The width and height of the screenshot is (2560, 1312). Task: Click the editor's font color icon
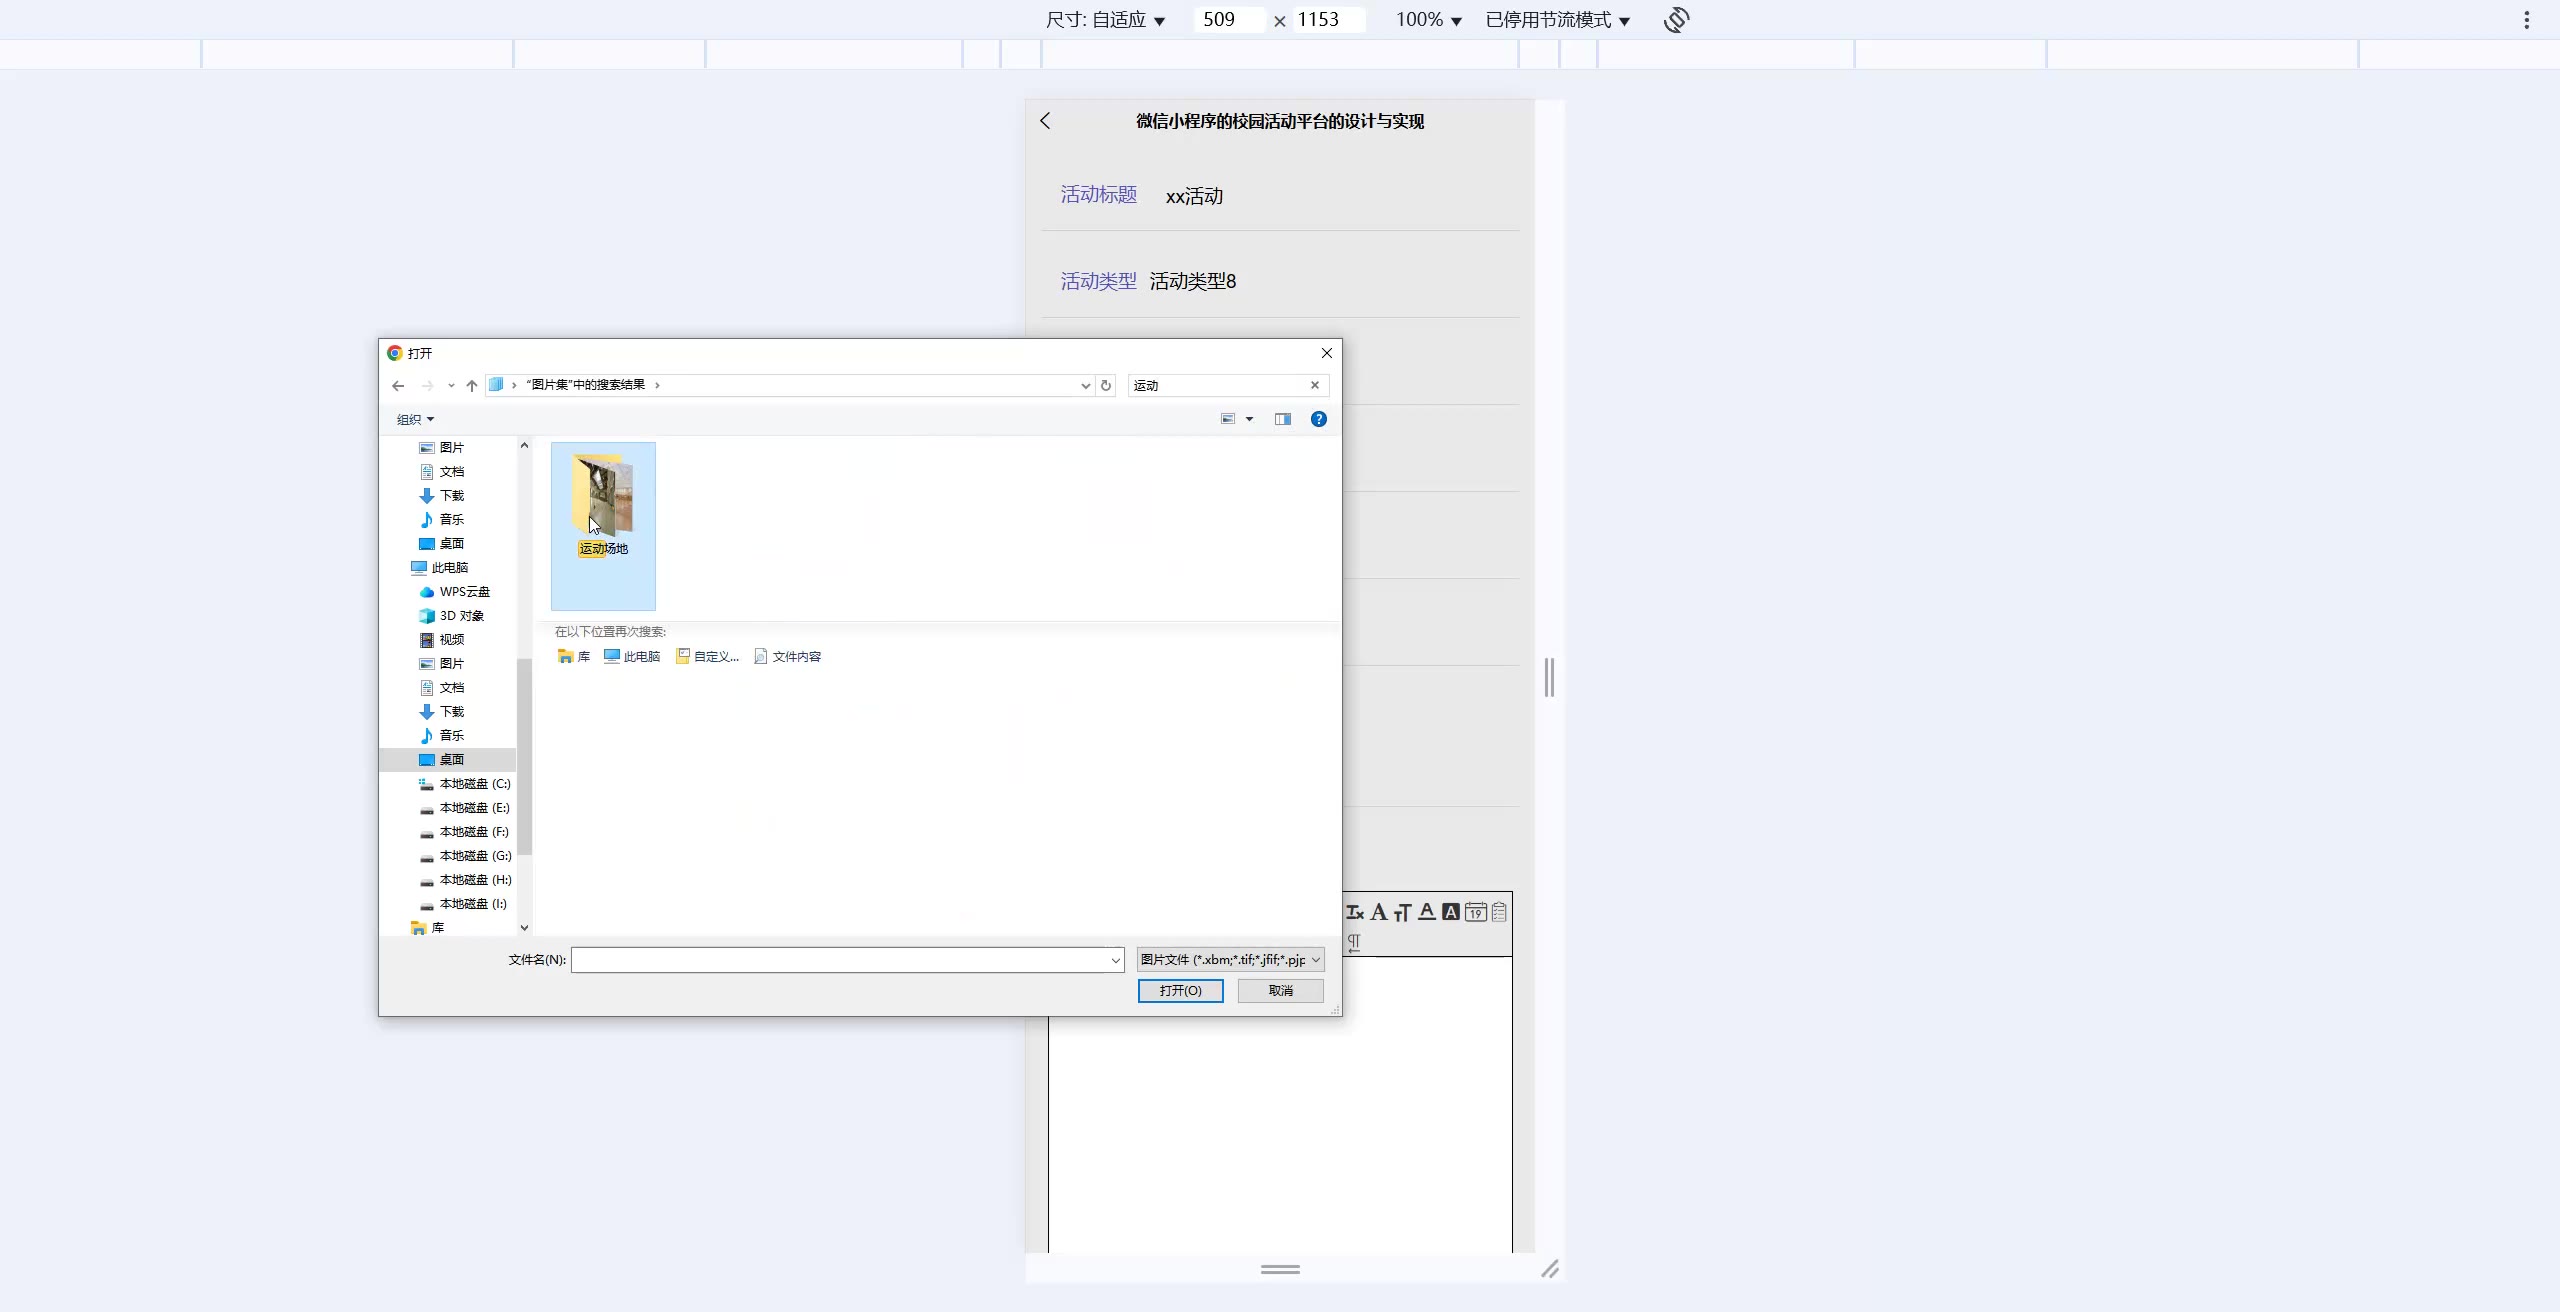[x=1427, y=912]
